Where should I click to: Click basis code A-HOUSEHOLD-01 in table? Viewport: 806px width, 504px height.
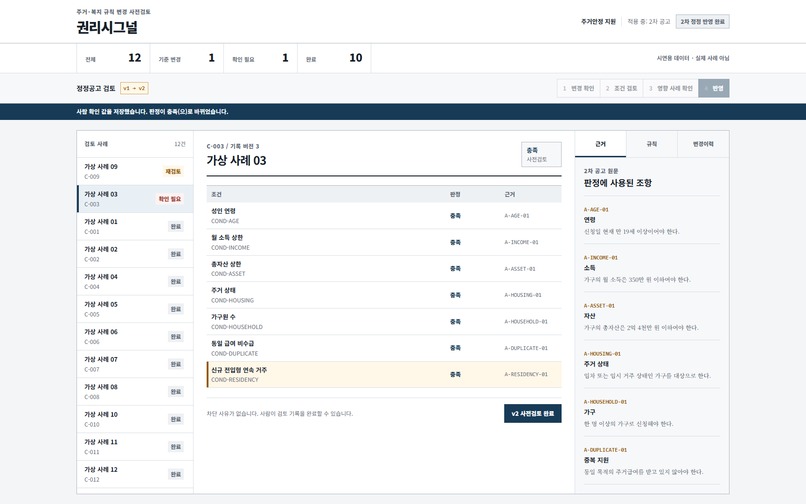click(526, 322)
